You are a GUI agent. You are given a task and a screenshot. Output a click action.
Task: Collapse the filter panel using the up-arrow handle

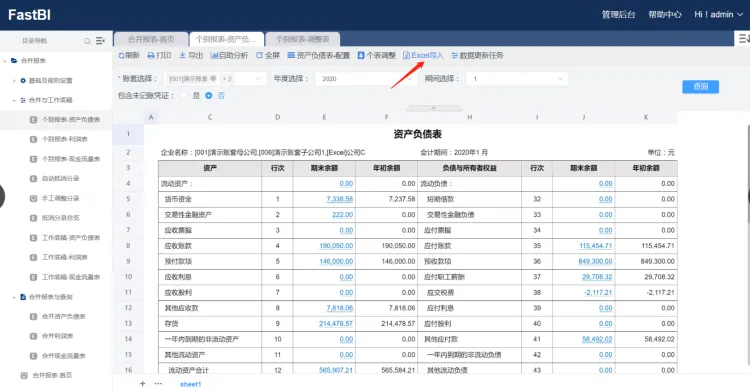433,109
